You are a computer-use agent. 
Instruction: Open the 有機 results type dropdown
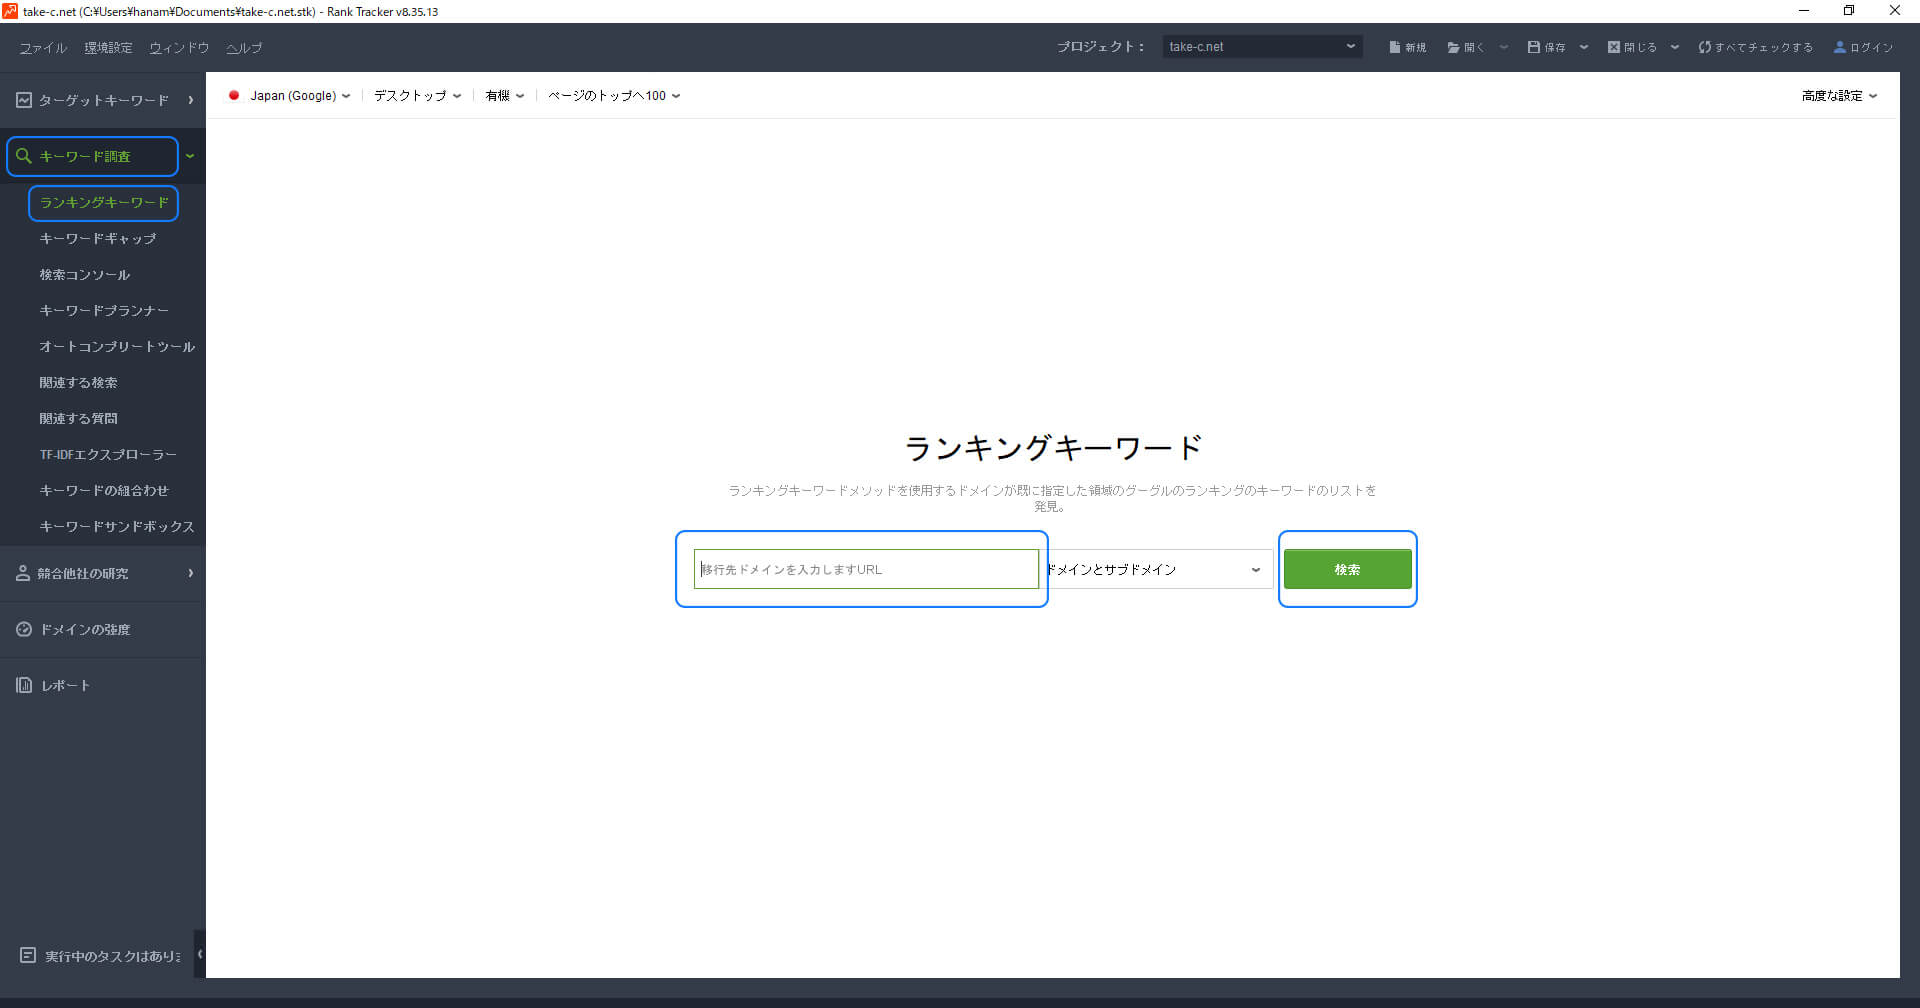click(x=504, y=96)
